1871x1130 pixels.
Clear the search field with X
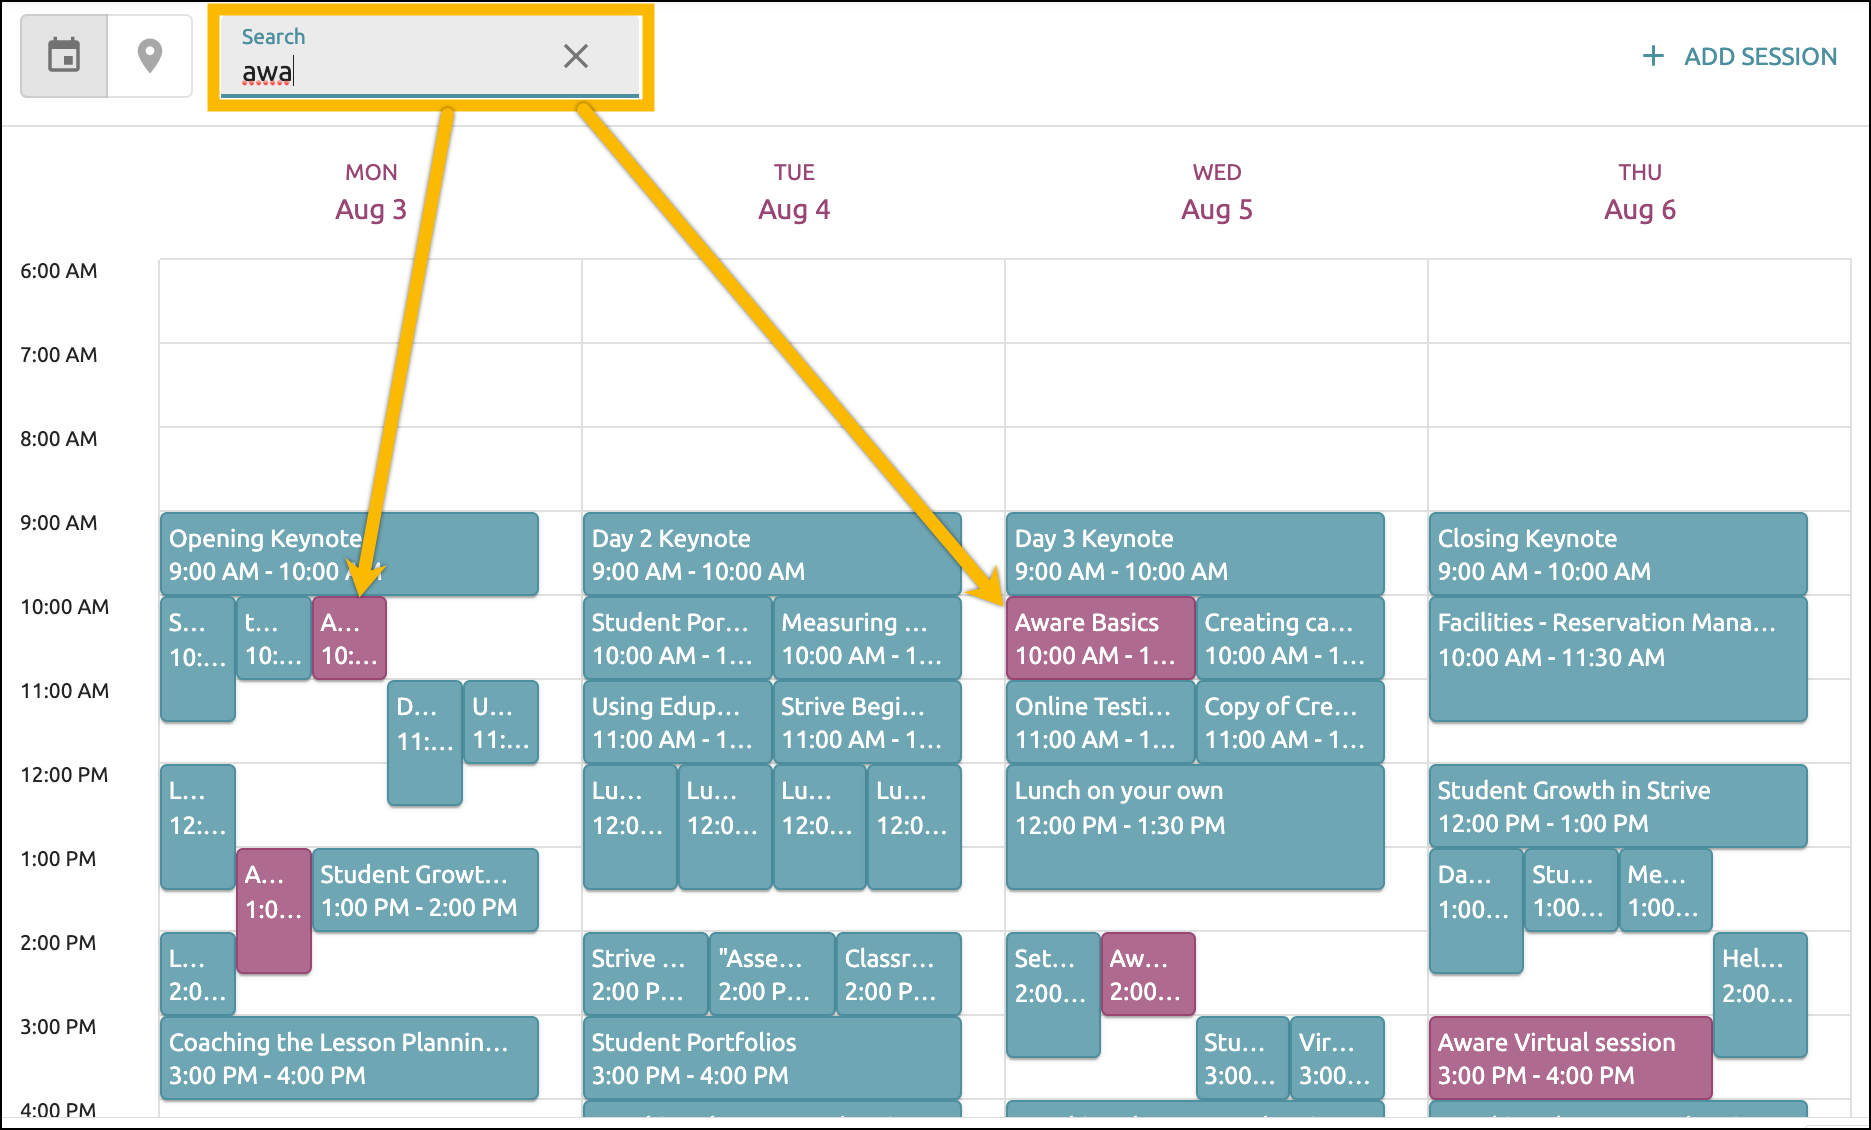pos(575,56)
